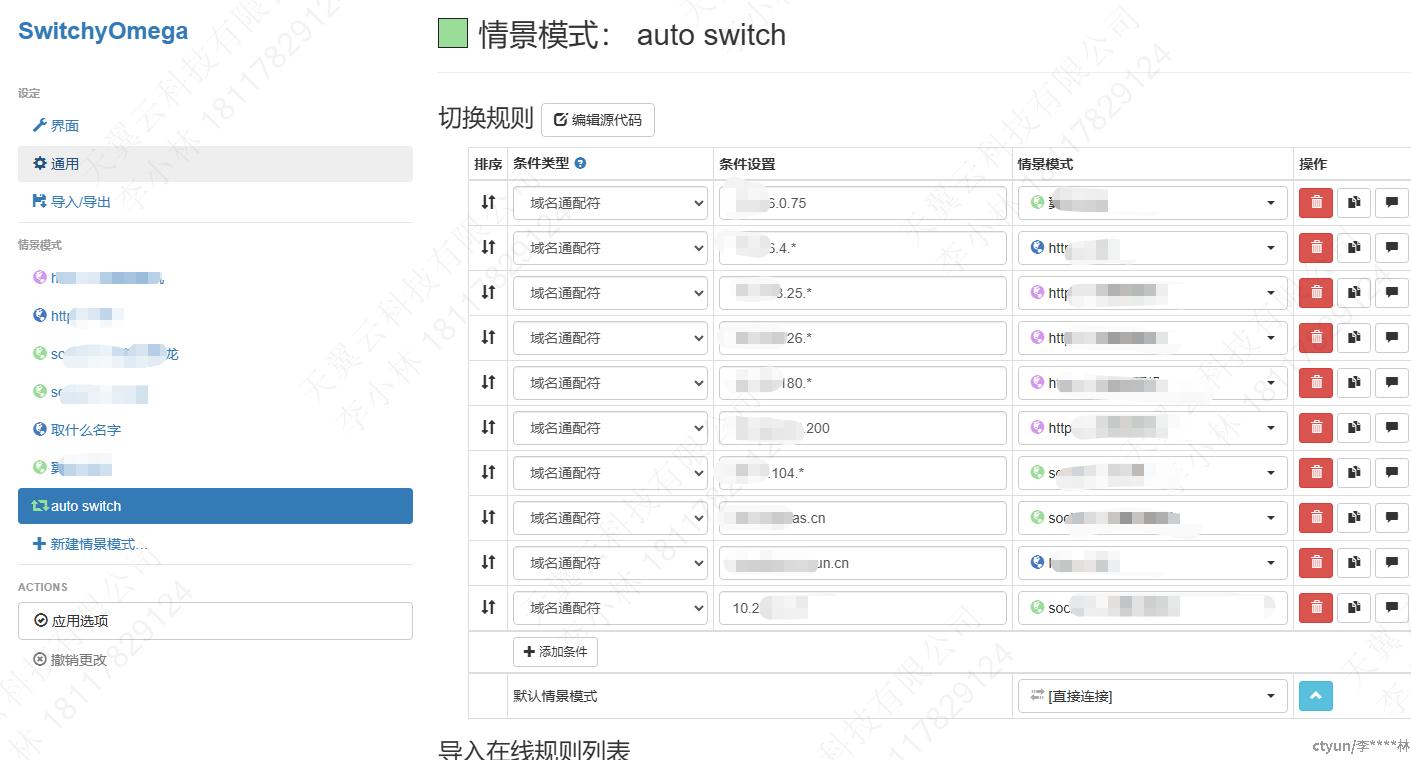This screenshot has width=1411, height=760.
Task: Delete the rule ending in .104.*
Action: coord(1315,473)
